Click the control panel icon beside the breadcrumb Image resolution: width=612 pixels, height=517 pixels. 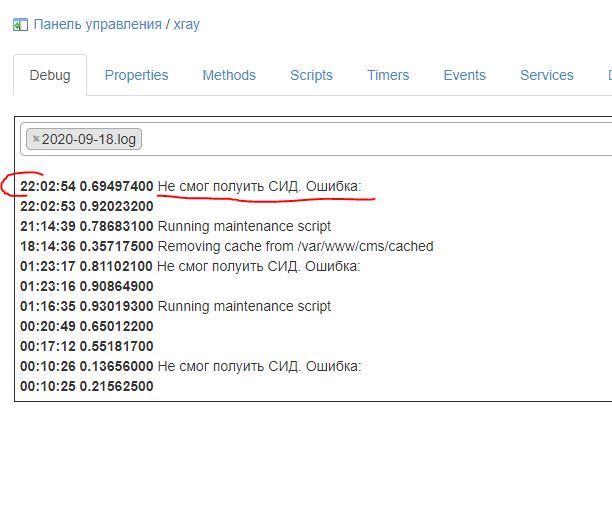tap(20, 25)
